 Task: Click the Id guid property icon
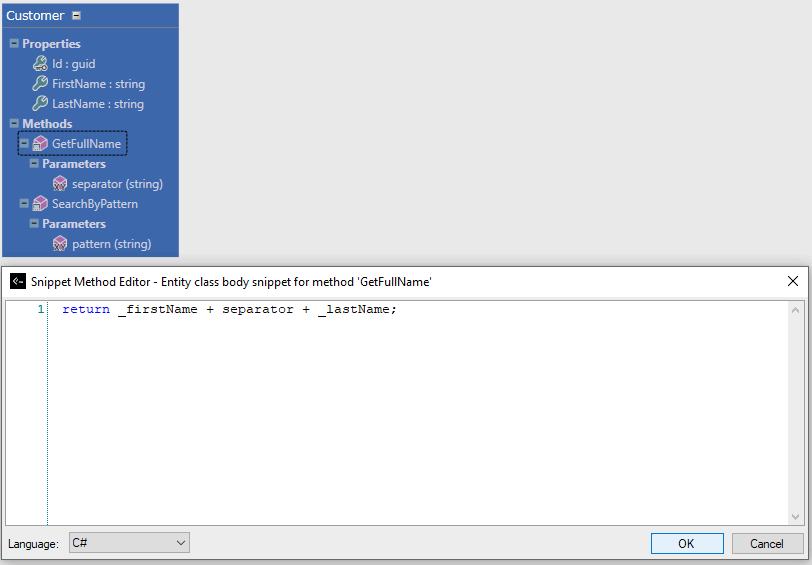click(x=40, y=64)
